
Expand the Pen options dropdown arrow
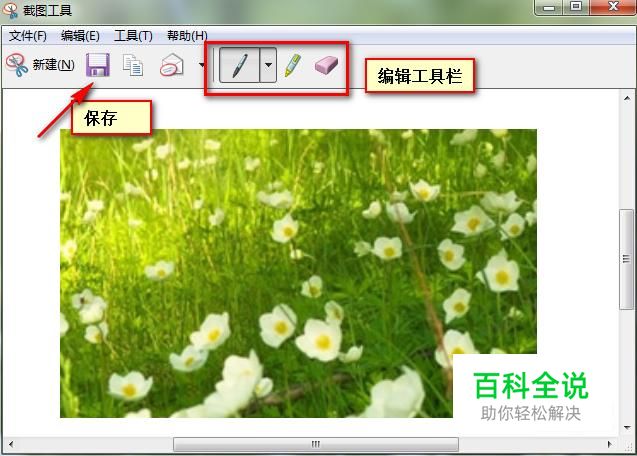(x=268, y=65)
